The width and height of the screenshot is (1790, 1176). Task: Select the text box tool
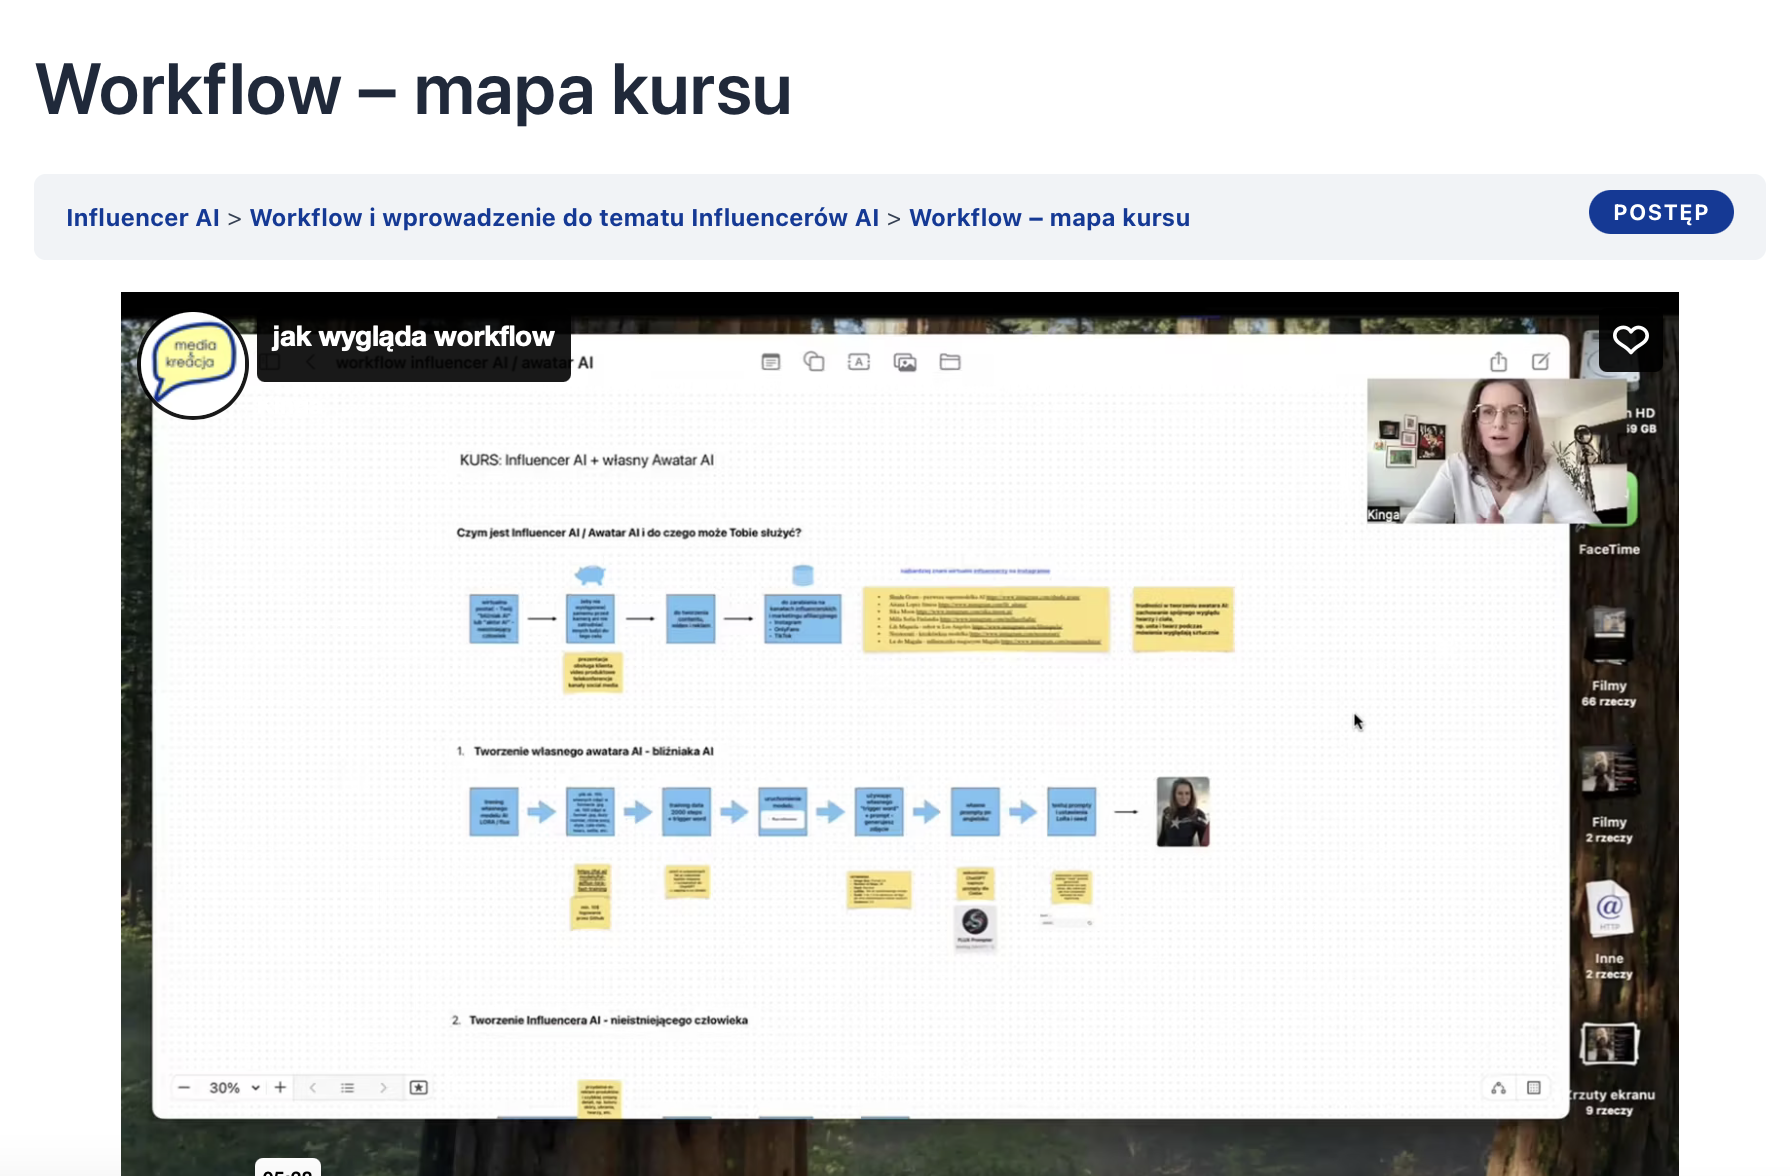coord(859,362)
